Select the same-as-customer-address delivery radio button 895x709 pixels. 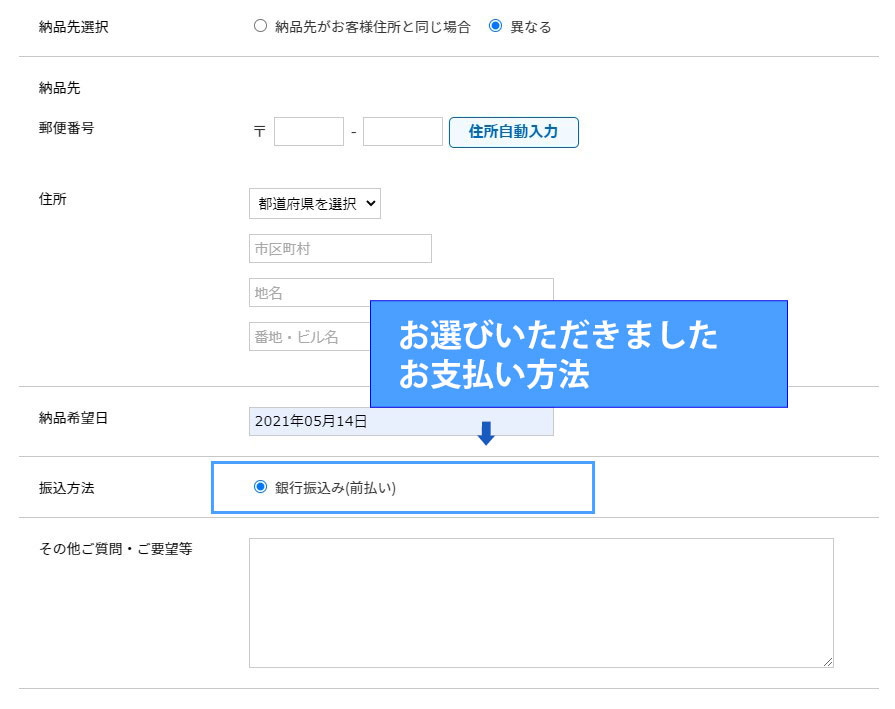point(260,27)
